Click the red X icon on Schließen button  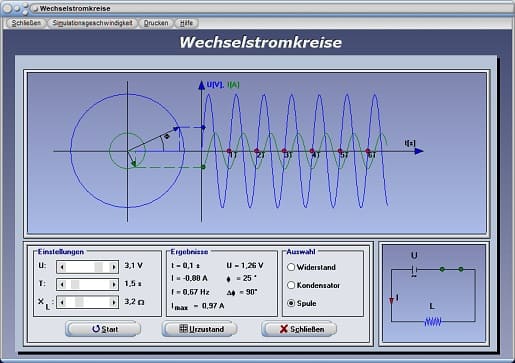(284, 329)
